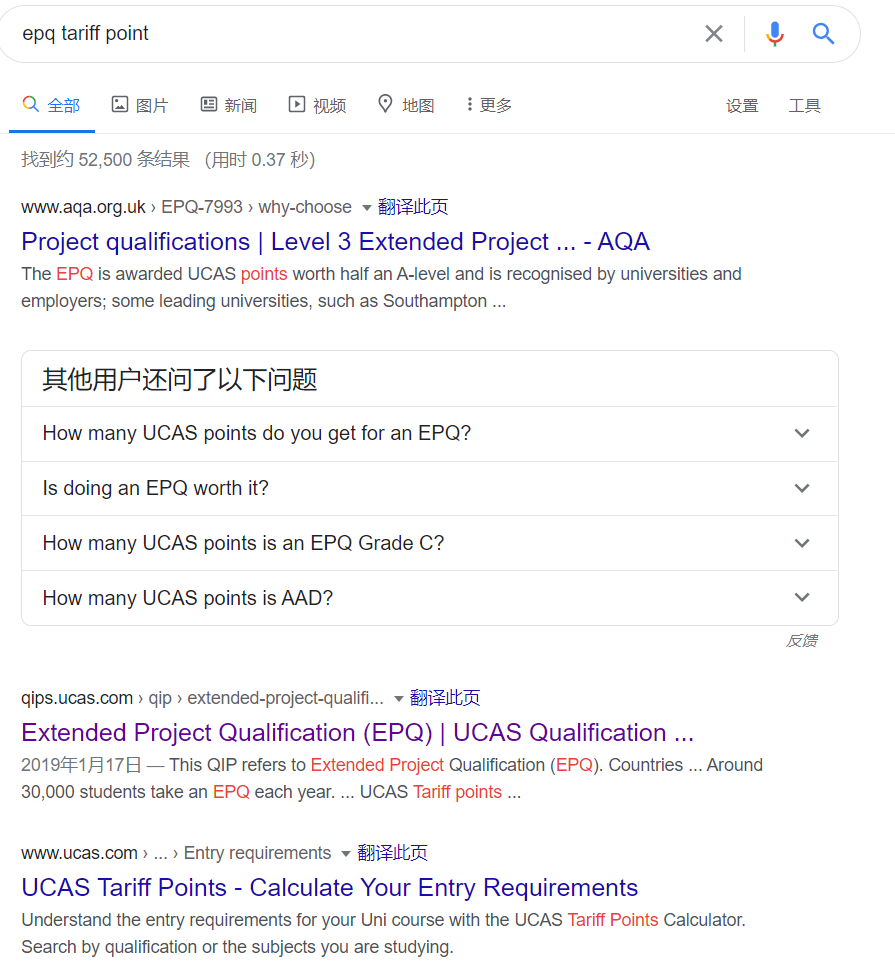Open the AQA Project qualifications result
The image size is (895, 962).
click(335, 242)
